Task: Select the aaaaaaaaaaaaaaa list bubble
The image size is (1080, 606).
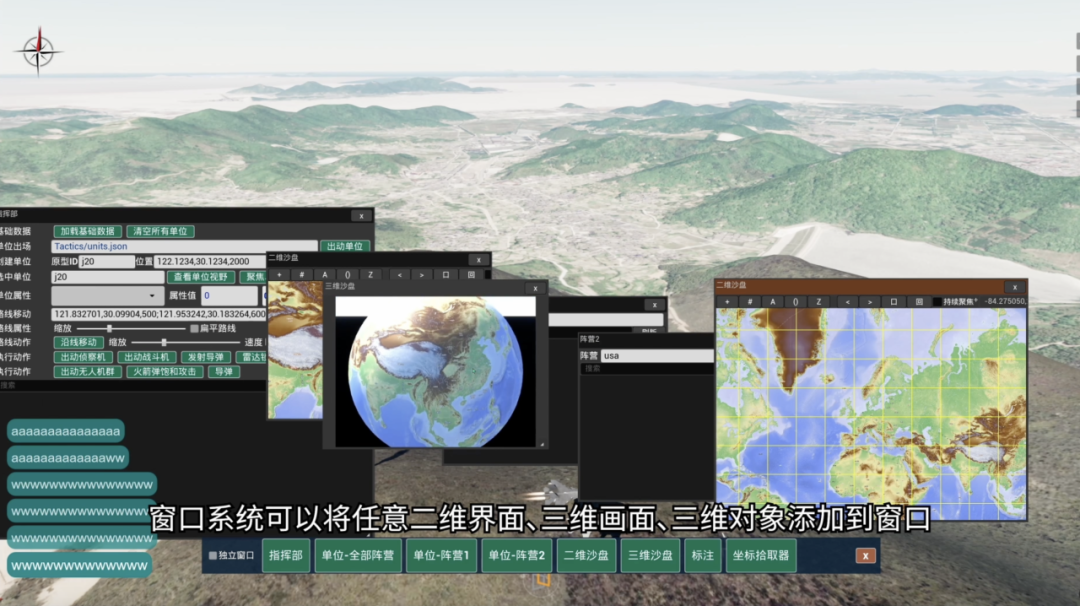Action: (x=65, y=431)
